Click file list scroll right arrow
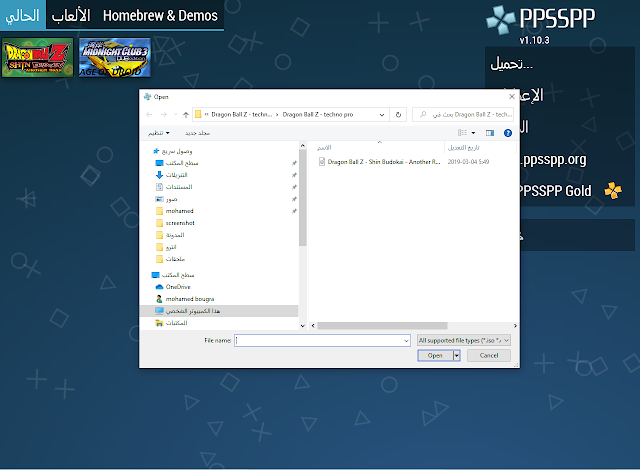 [515, 326]
